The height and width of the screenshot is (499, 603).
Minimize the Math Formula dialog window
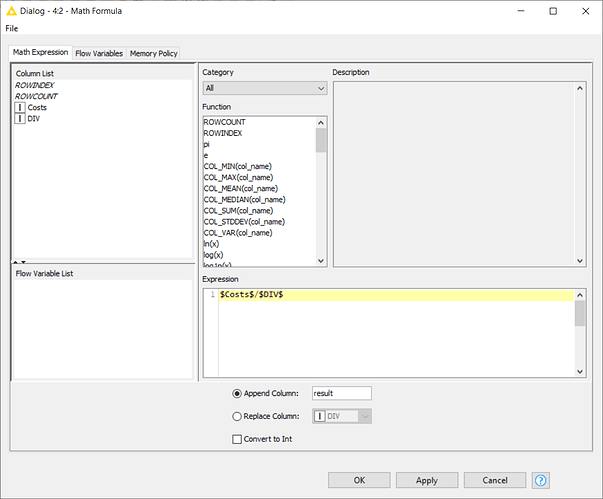[521, 11]
